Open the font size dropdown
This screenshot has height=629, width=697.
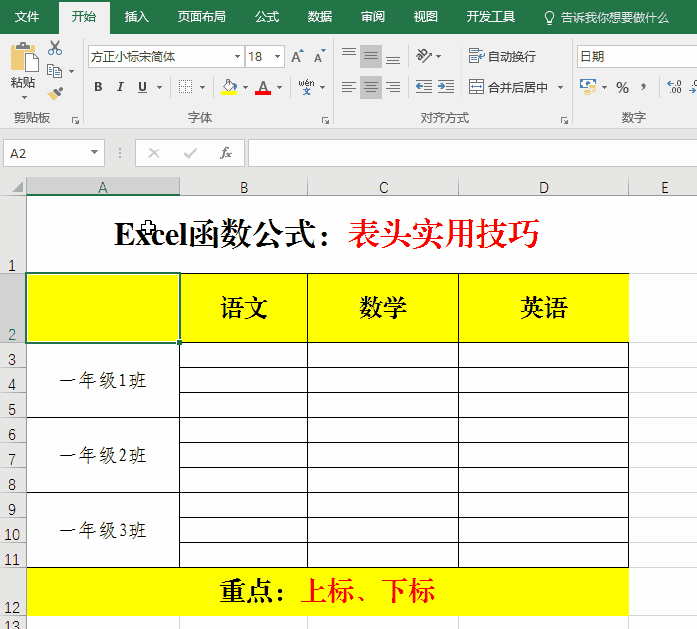point(277,56)
